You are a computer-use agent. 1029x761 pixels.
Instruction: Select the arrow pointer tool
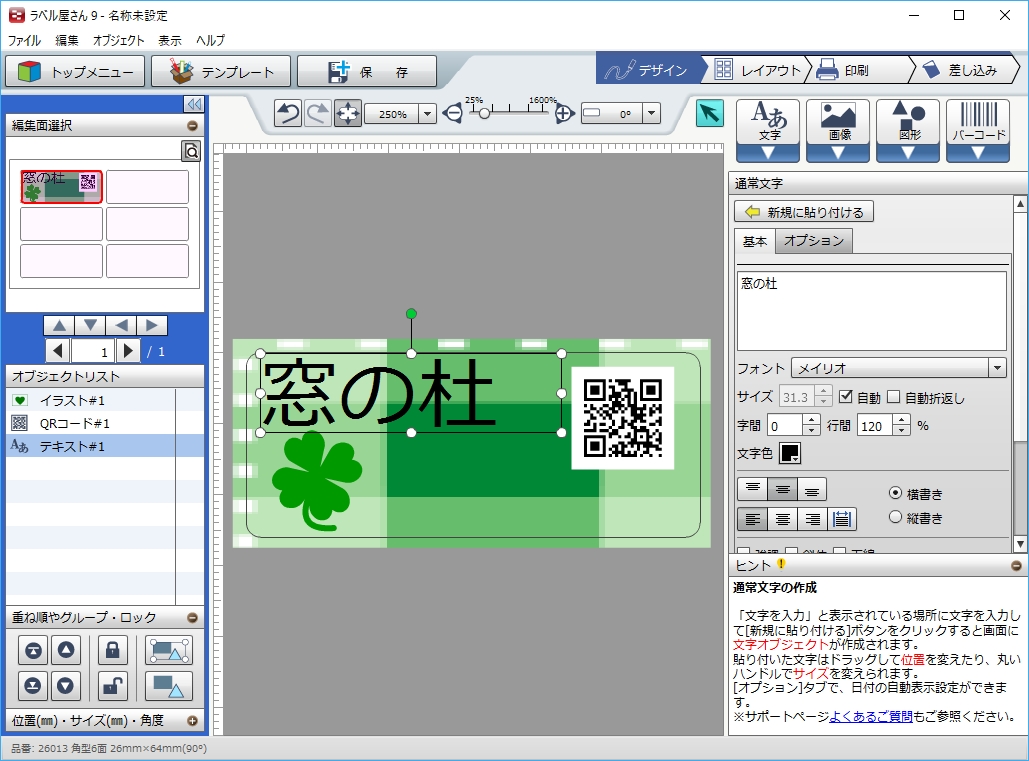click(x=709, y=113)
